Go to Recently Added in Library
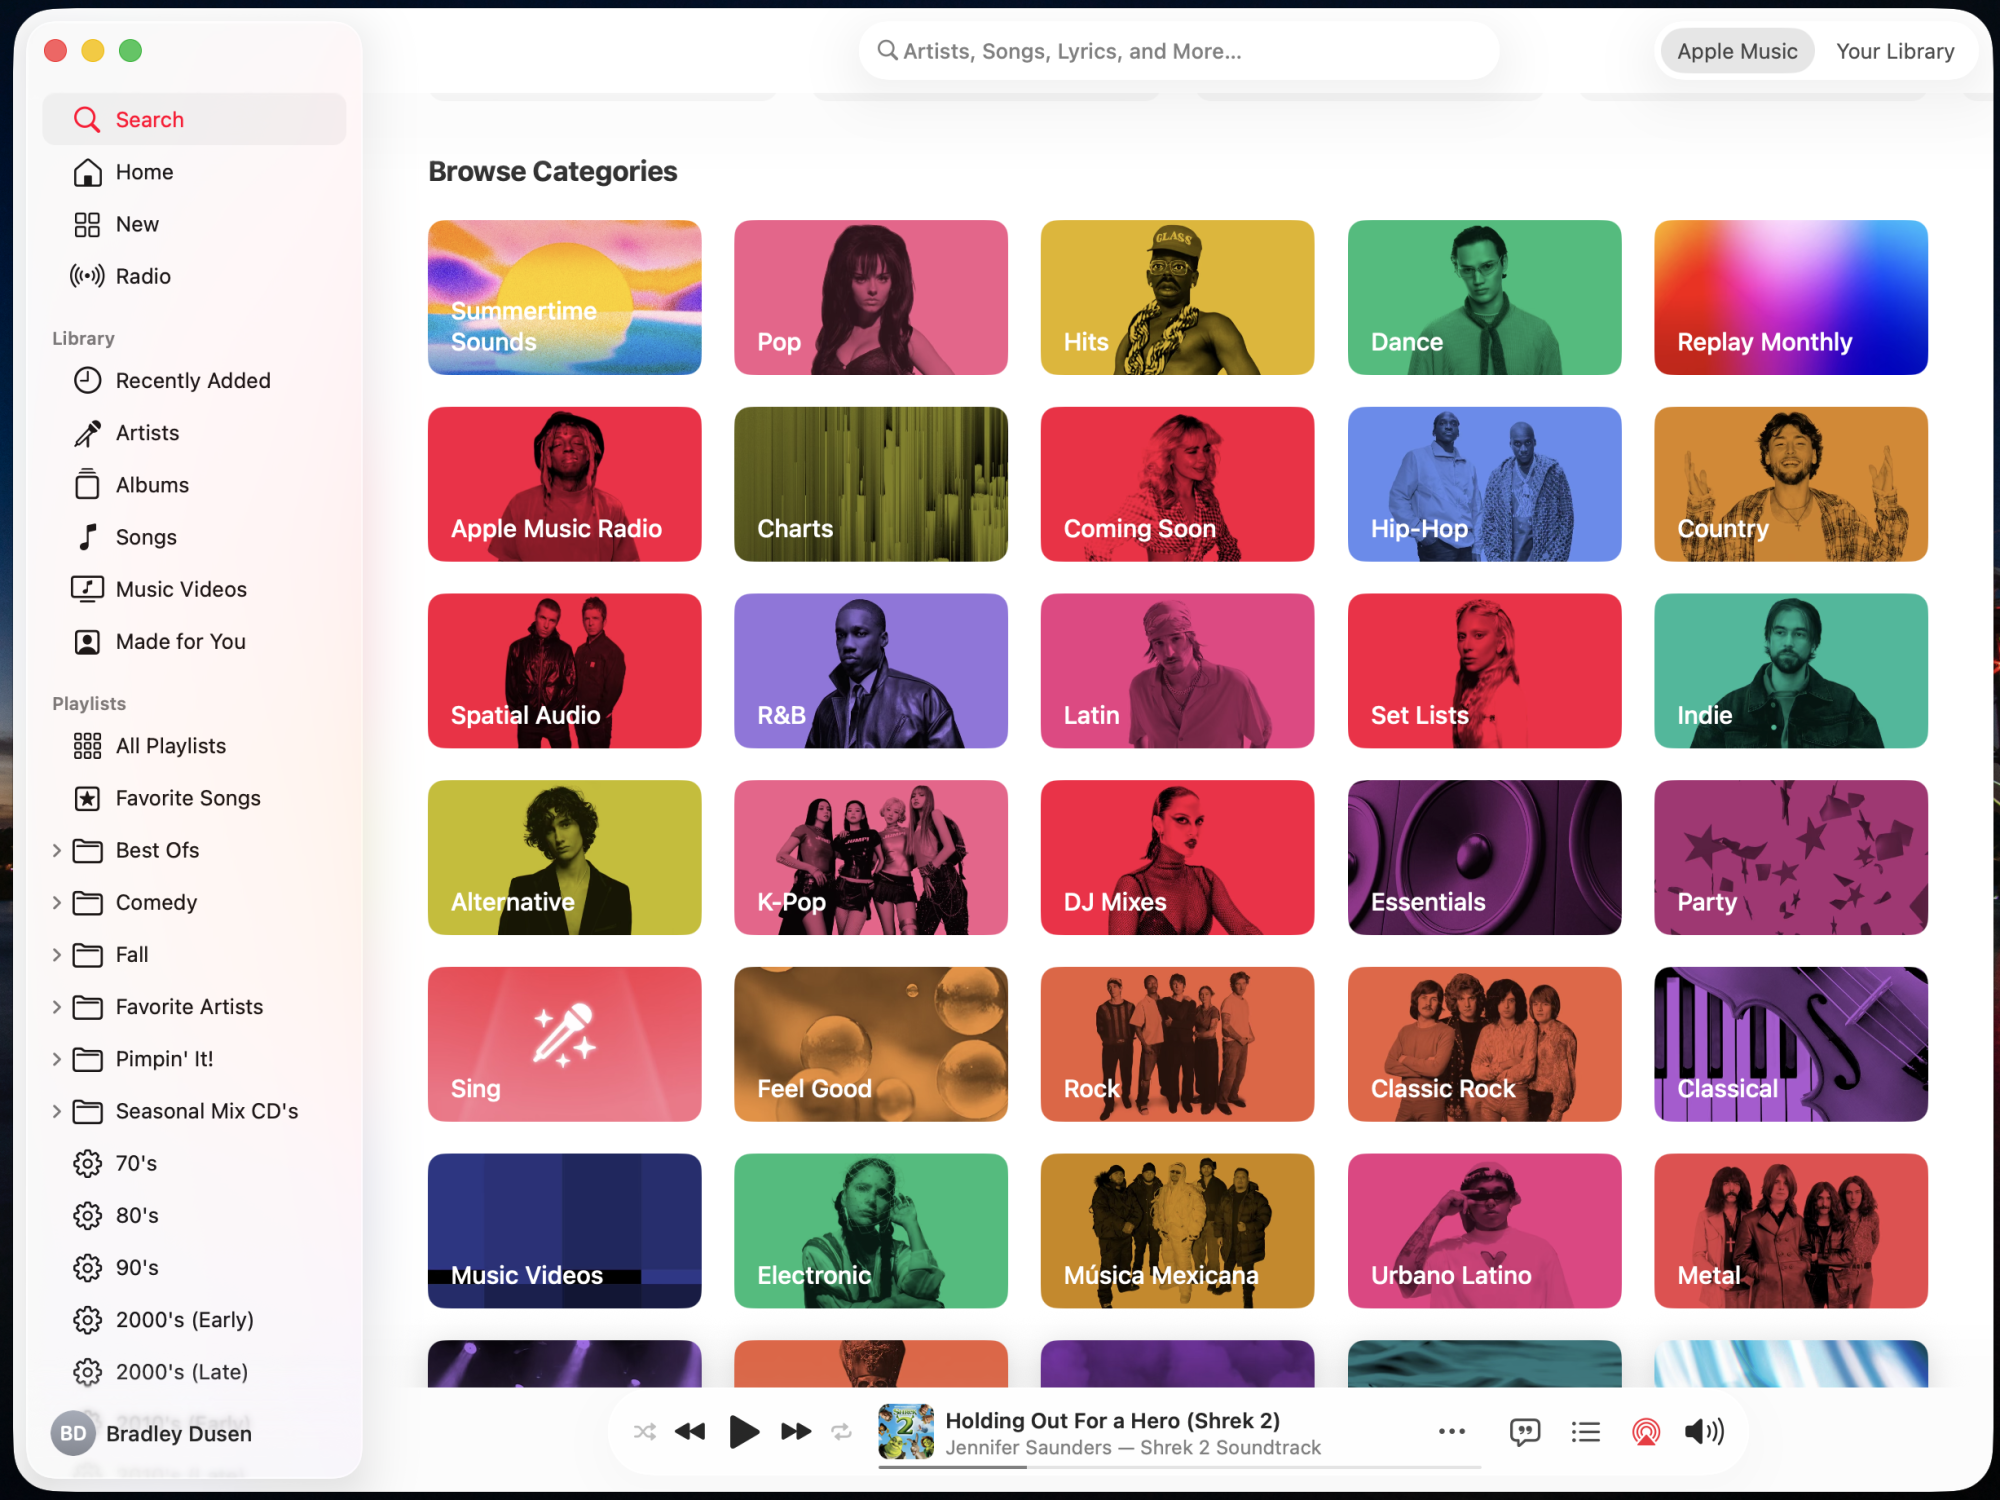Viewport: 2000px width, 1500px height. (192, 381)
